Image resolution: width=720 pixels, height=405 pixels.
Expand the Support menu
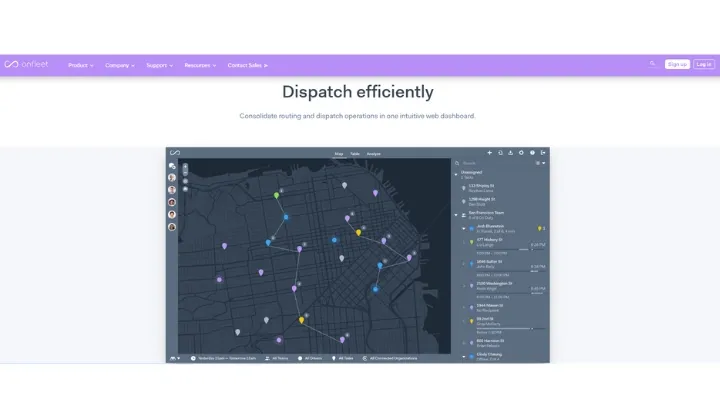(159, 65)
